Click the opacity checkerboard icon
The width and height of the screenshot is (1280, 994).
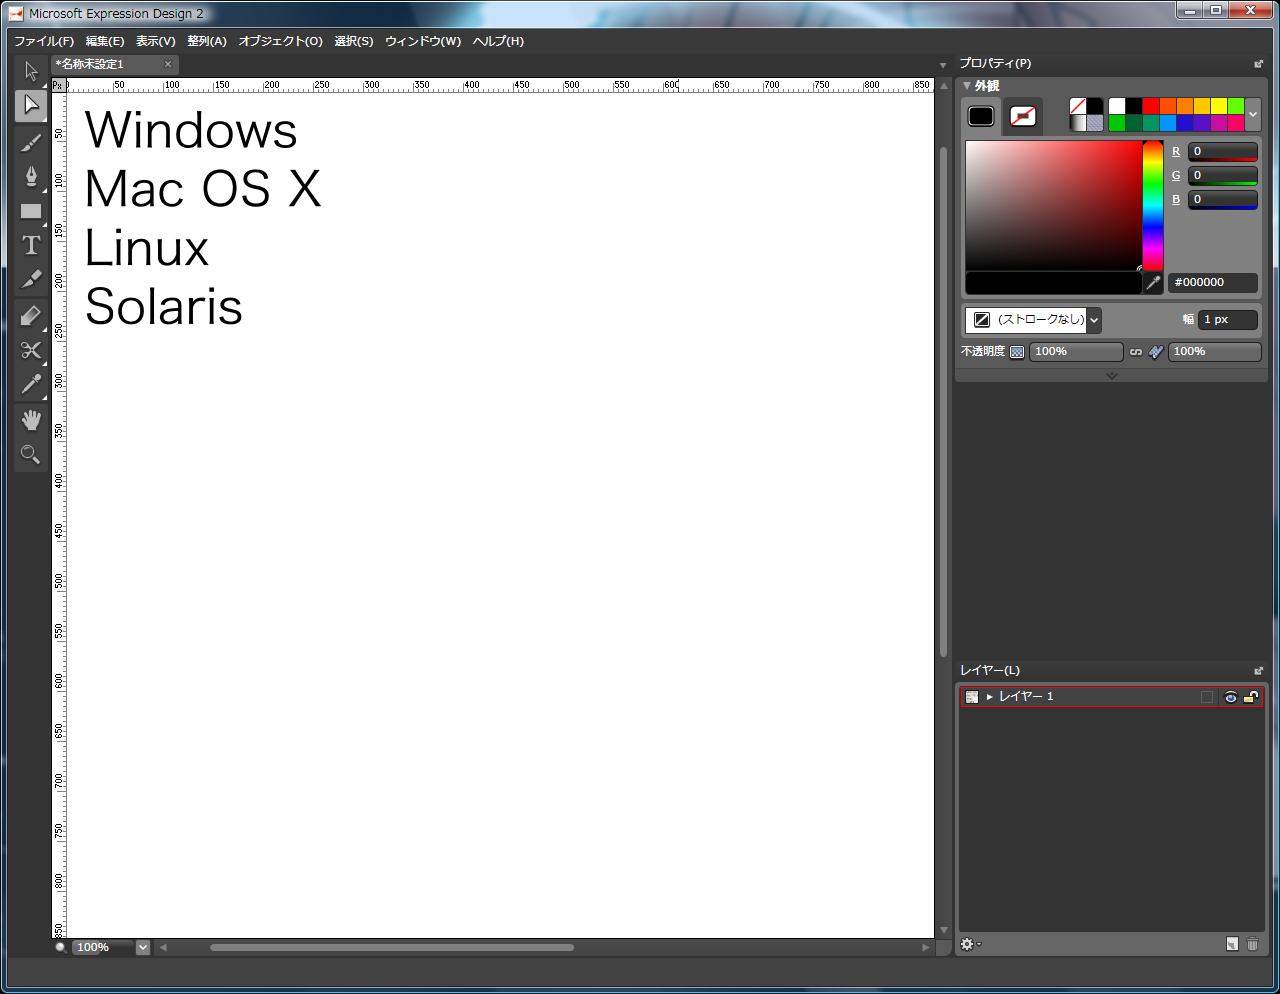(x=1017, y=352)
